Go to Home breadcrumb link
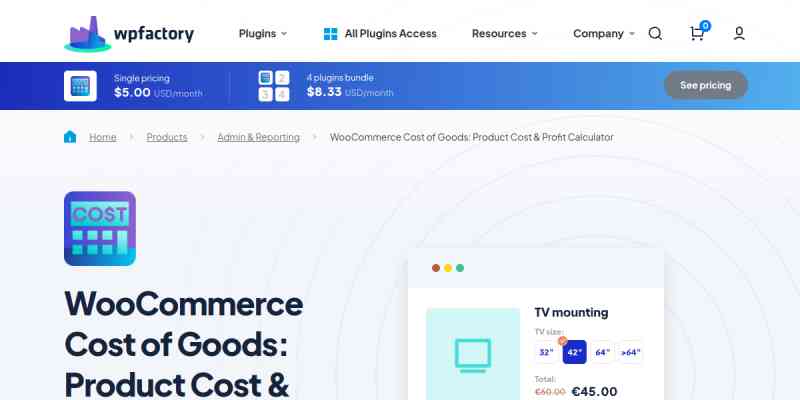Image resolution: width=800 pixels, height=400 pixels. click(x=103, y=137)
